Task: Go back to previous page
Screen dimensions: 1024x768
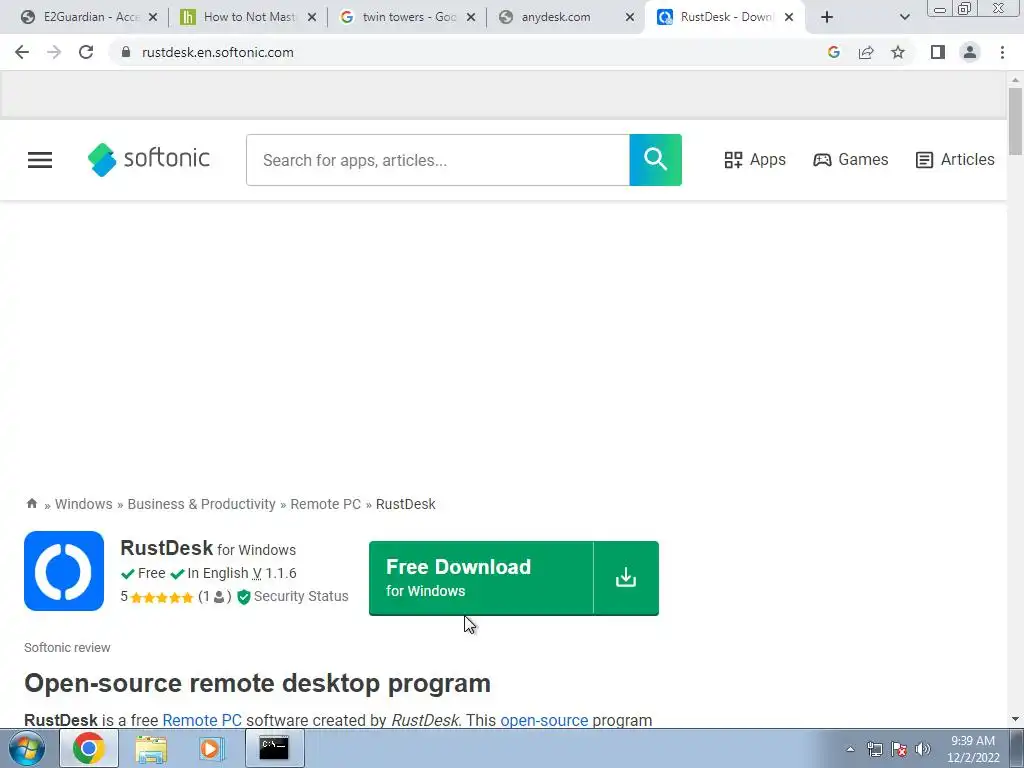Action: pos(22,52)
